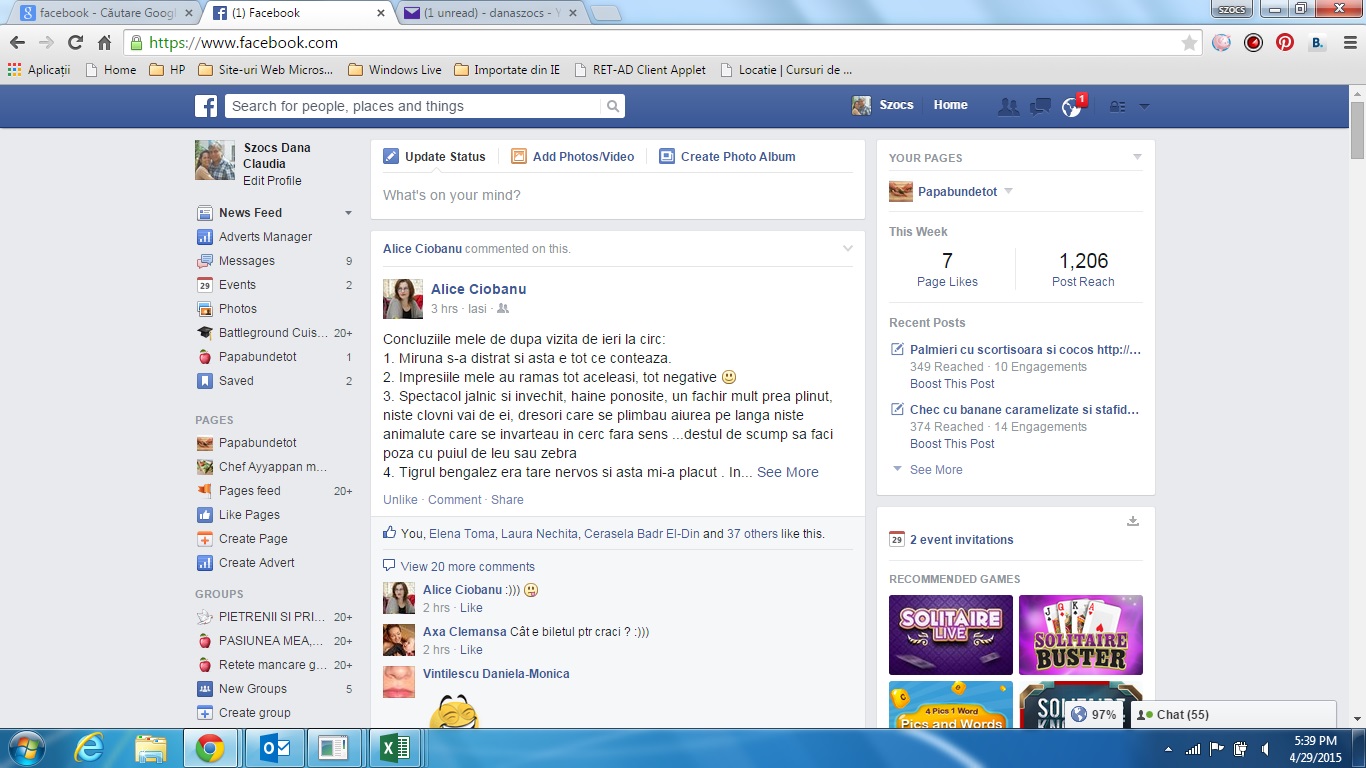Open 2 event invitations link
The image size is (1366, 768).
click(x=961, y=540)
